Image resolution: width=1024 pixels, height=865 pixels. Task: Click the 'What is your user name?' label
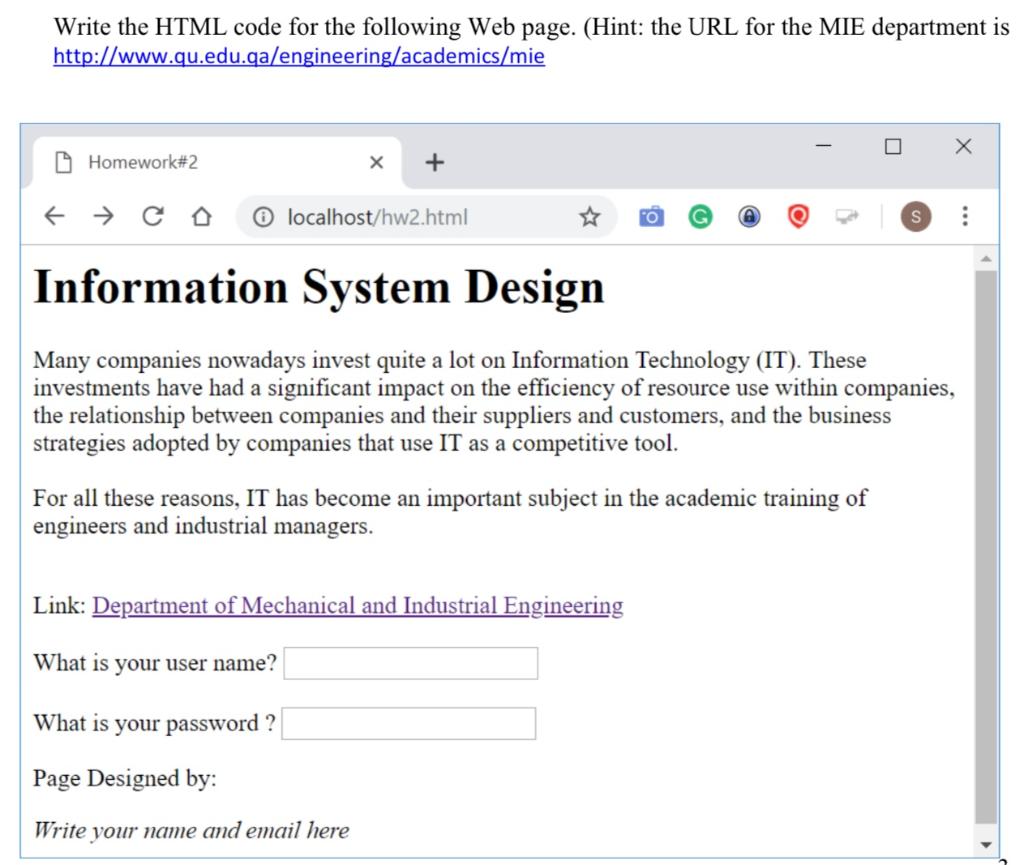coord(155,663)
